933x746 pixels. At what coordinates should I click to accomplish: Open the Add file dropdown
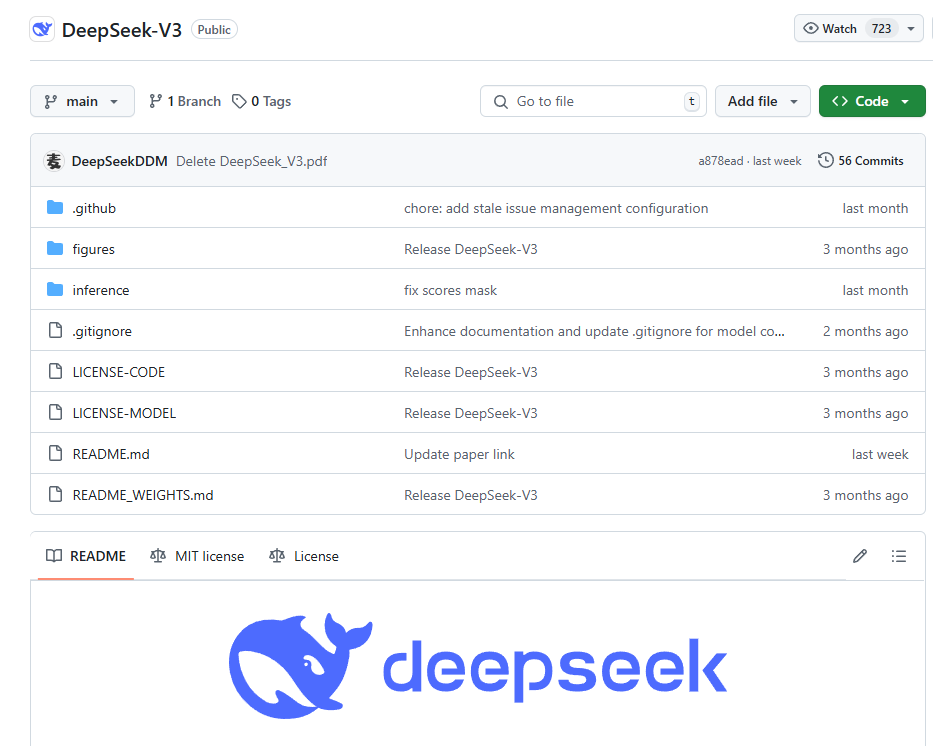tap(762, 101)
